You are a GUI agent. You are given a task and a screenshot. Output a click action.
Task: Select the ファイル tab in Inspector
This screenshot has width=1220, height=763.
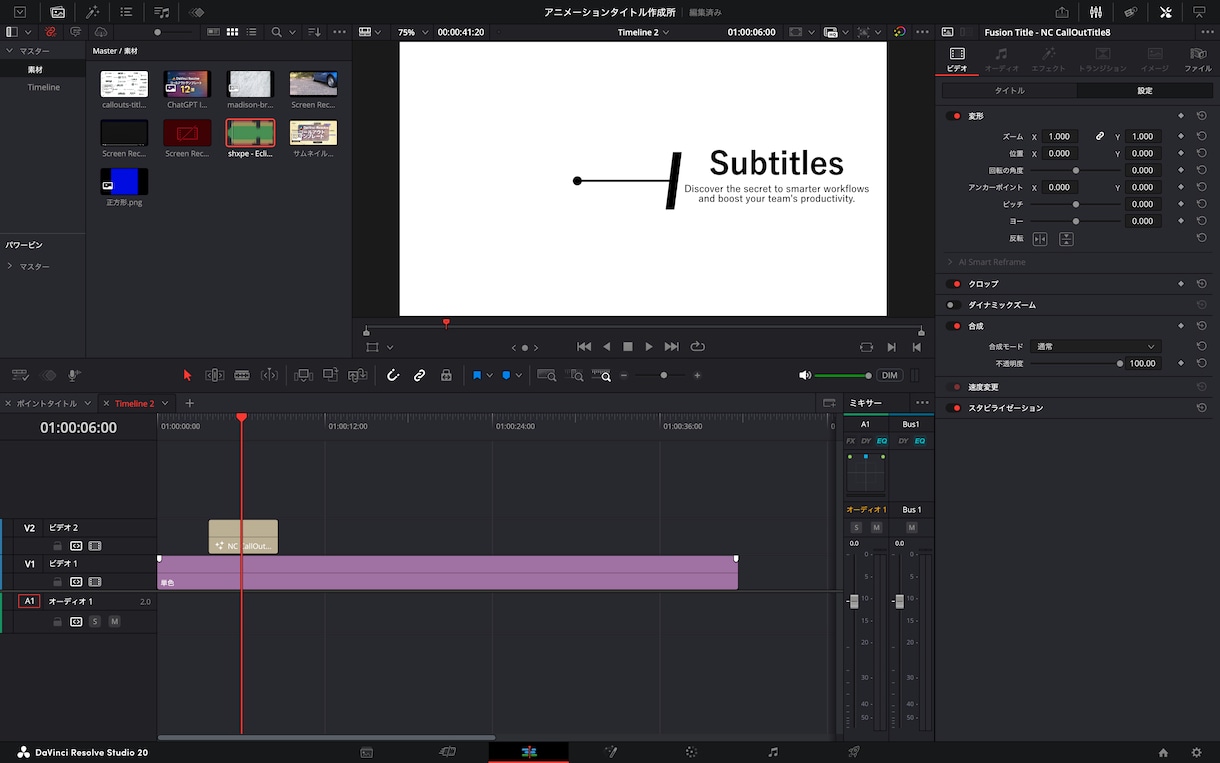pyautogui.click(x=1198, y=59)
